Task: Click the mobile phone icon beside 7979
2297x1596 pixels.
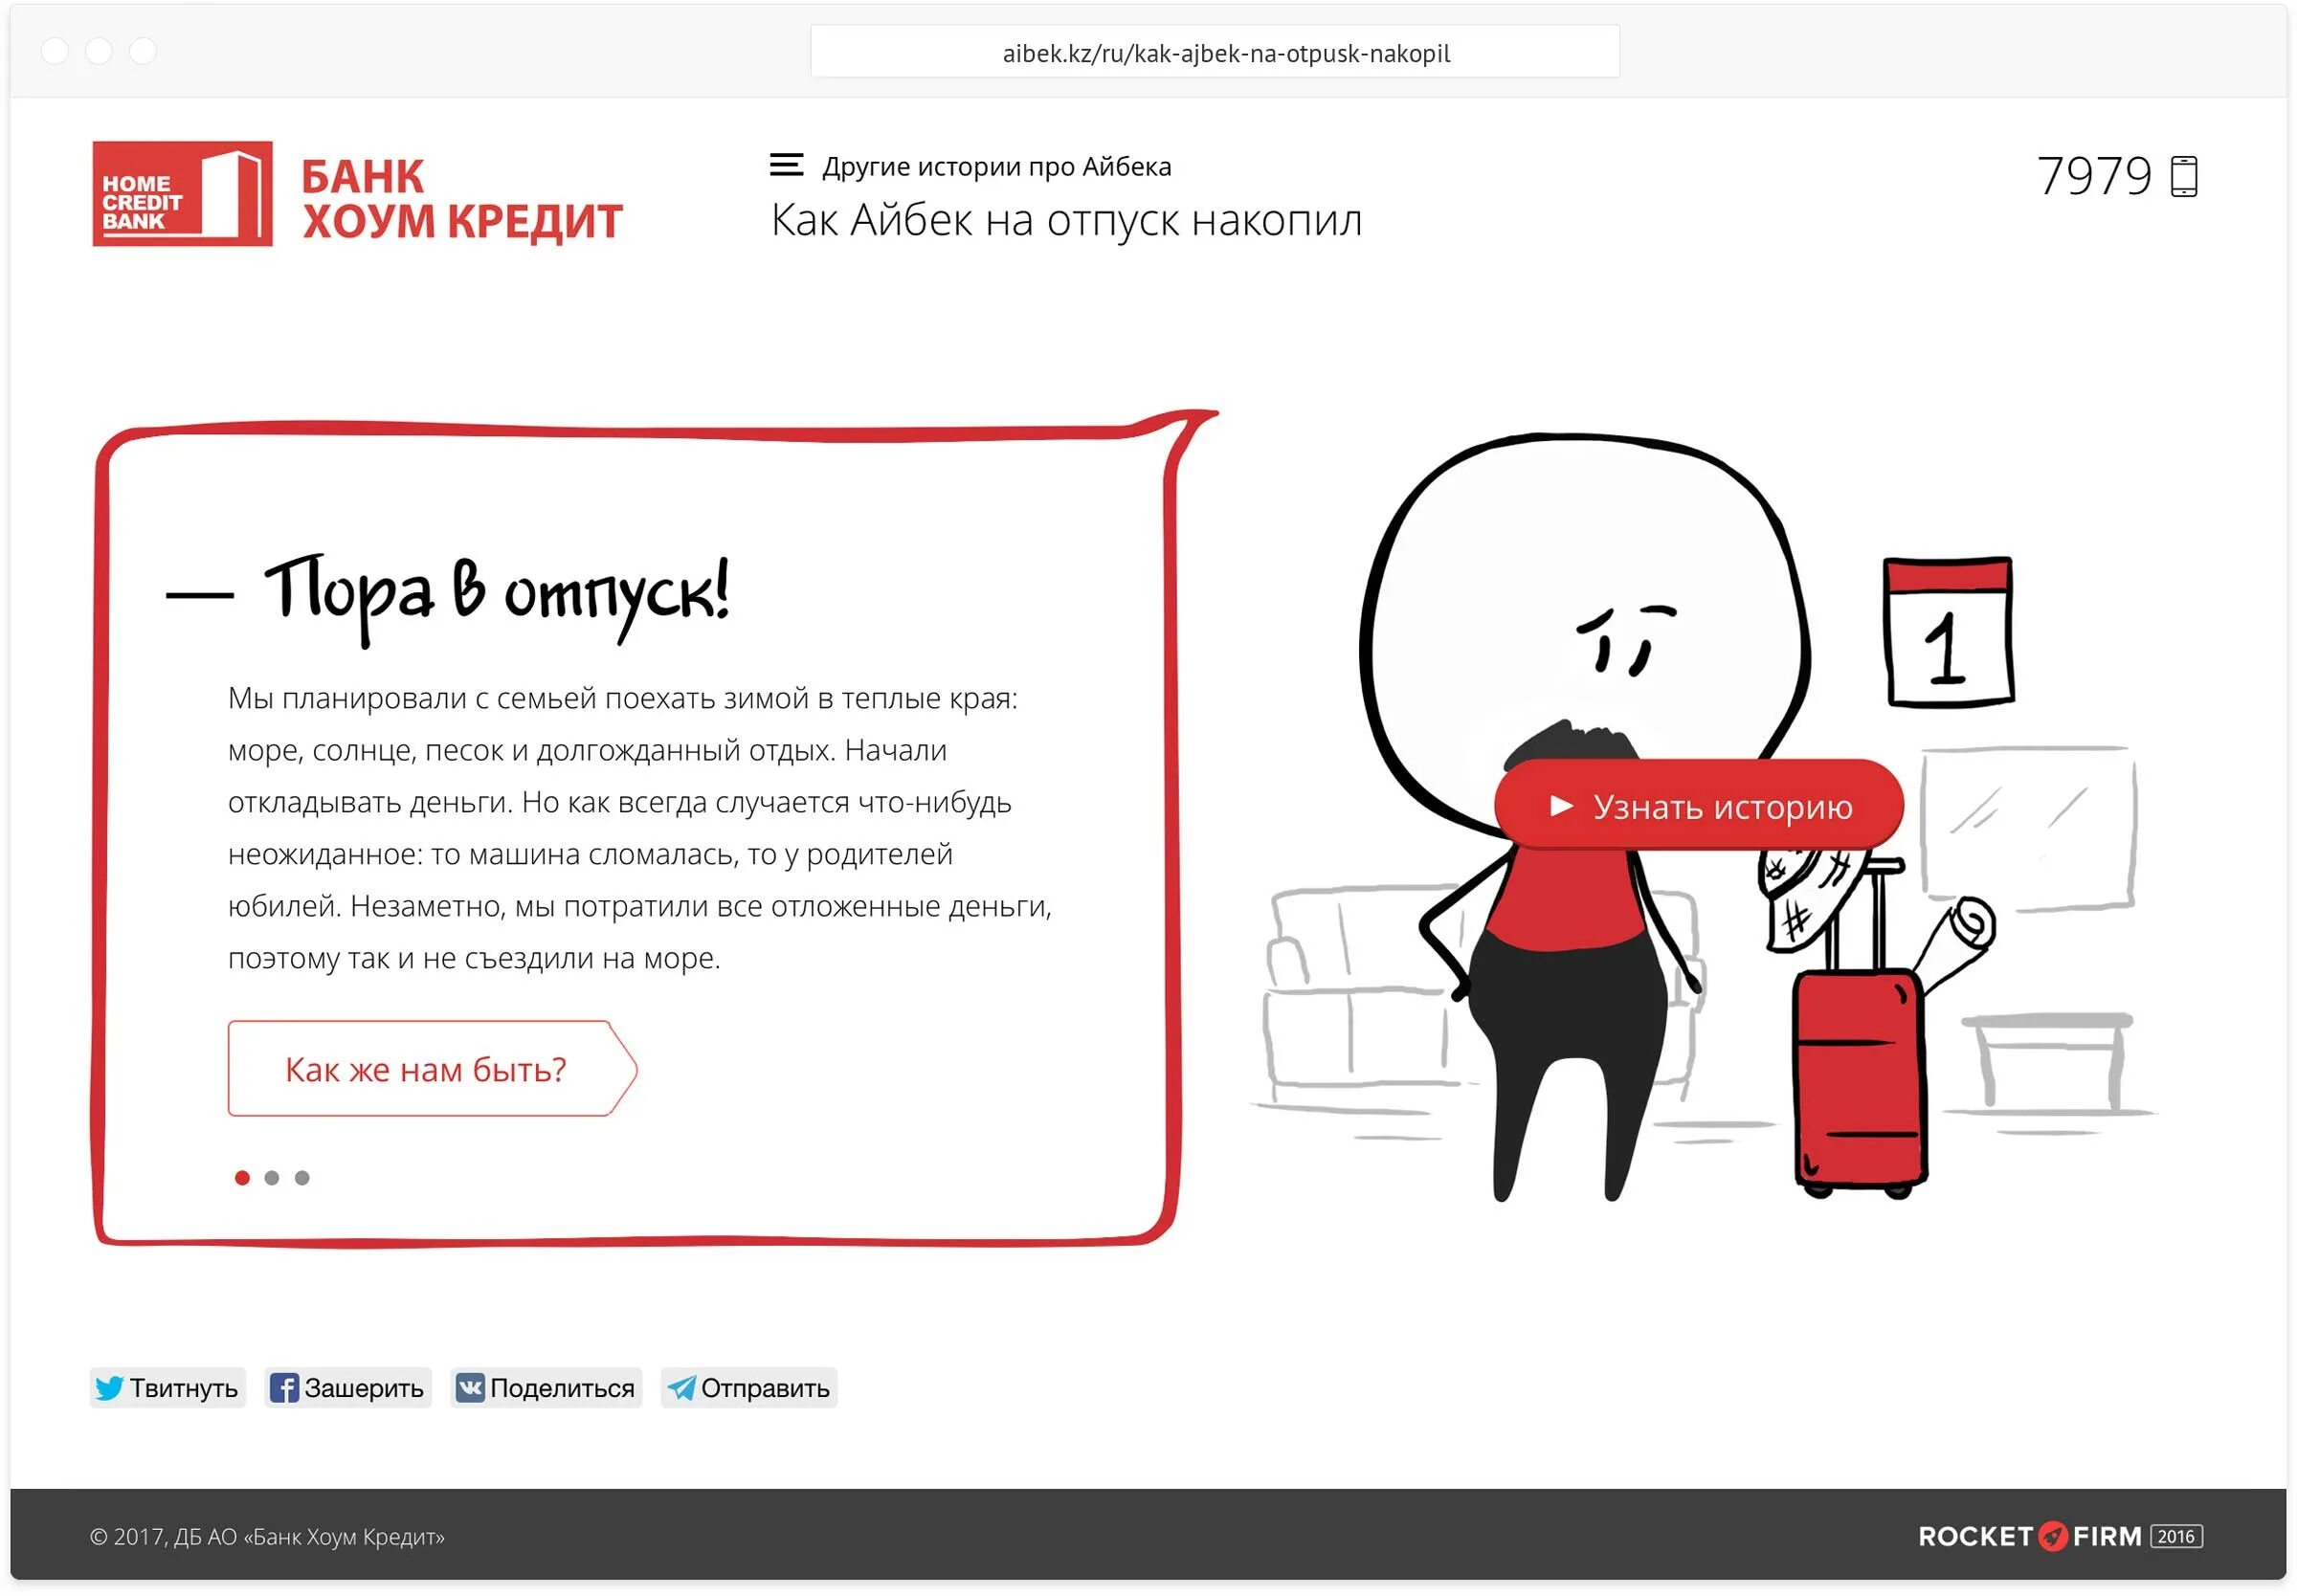Action: (x=2183, y=177)
